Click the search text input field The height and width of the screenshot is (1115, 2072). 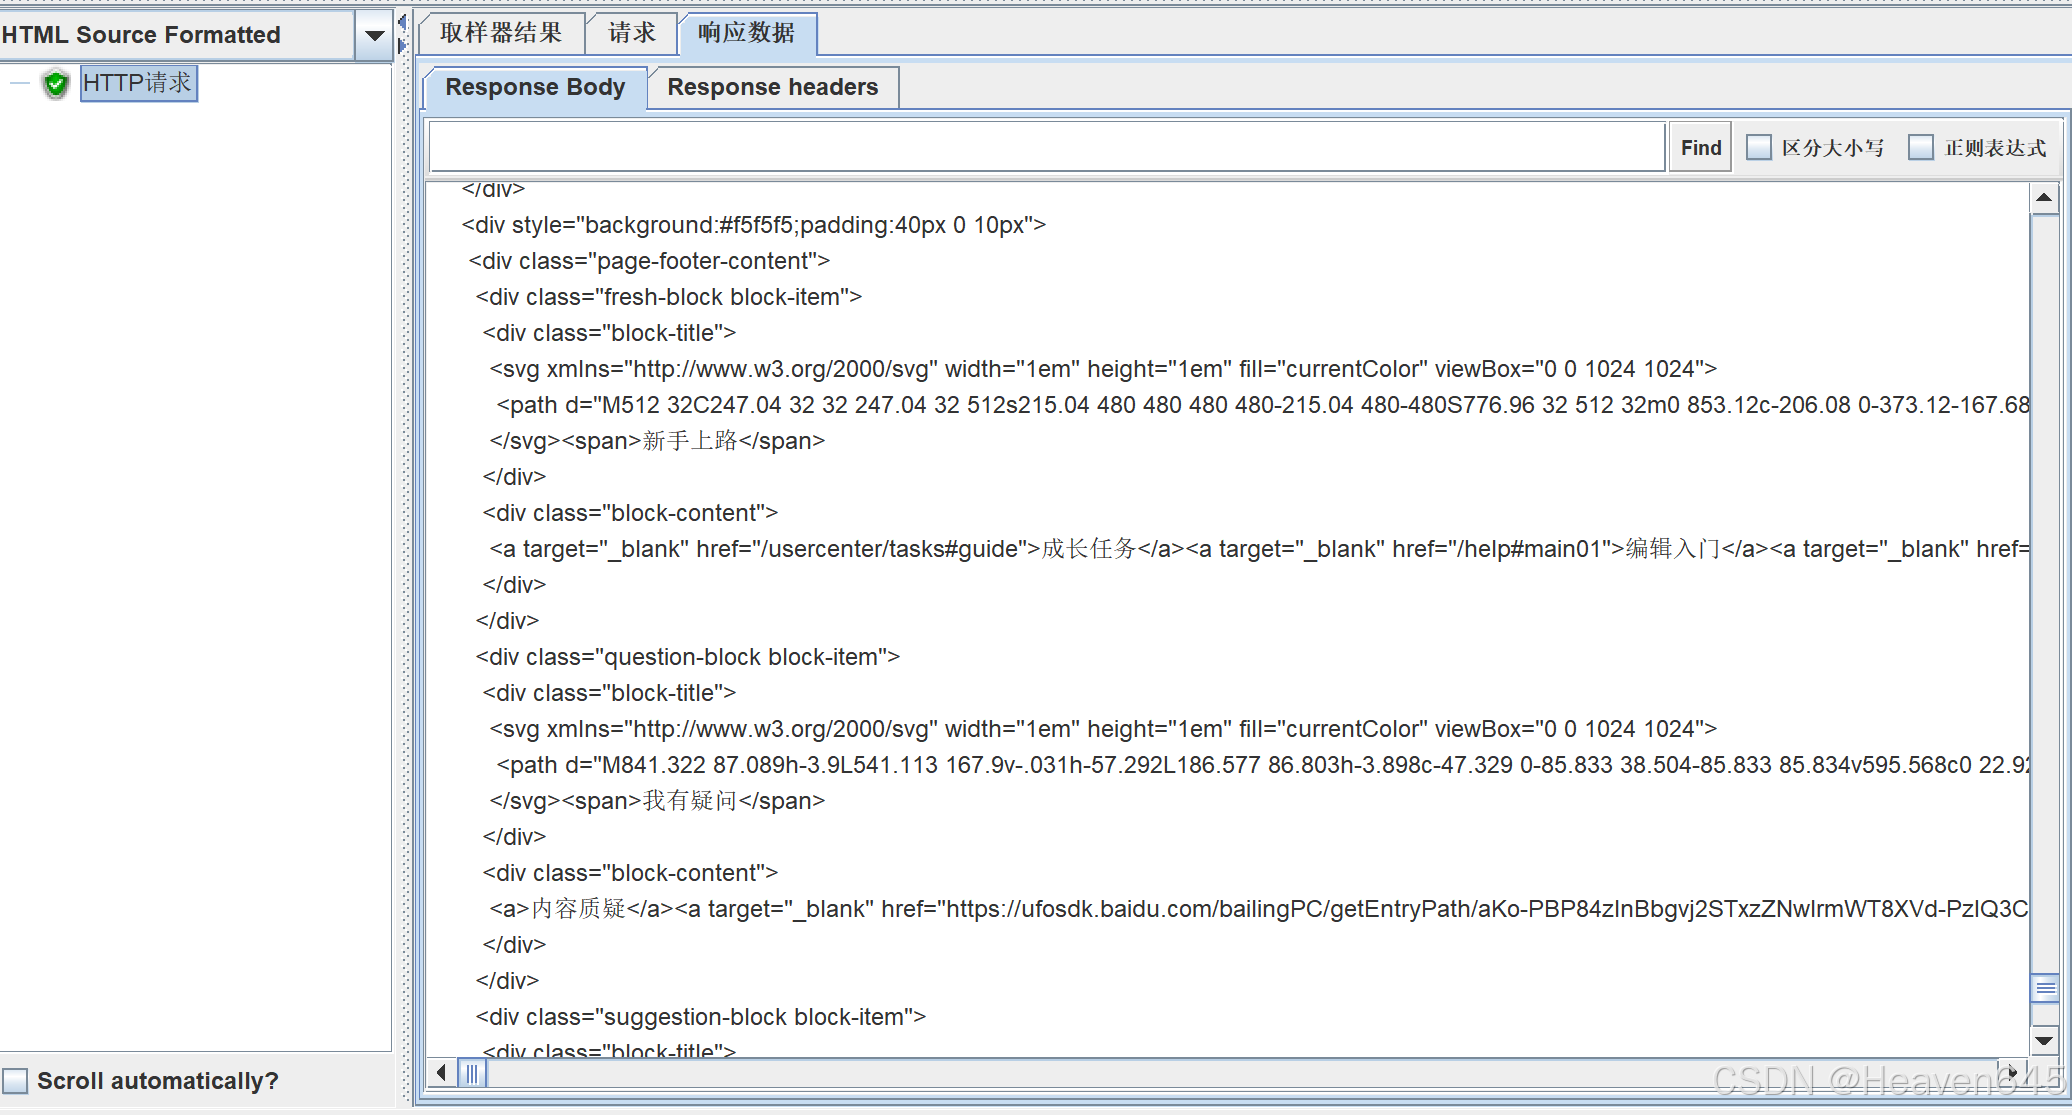coord(1040,146)
